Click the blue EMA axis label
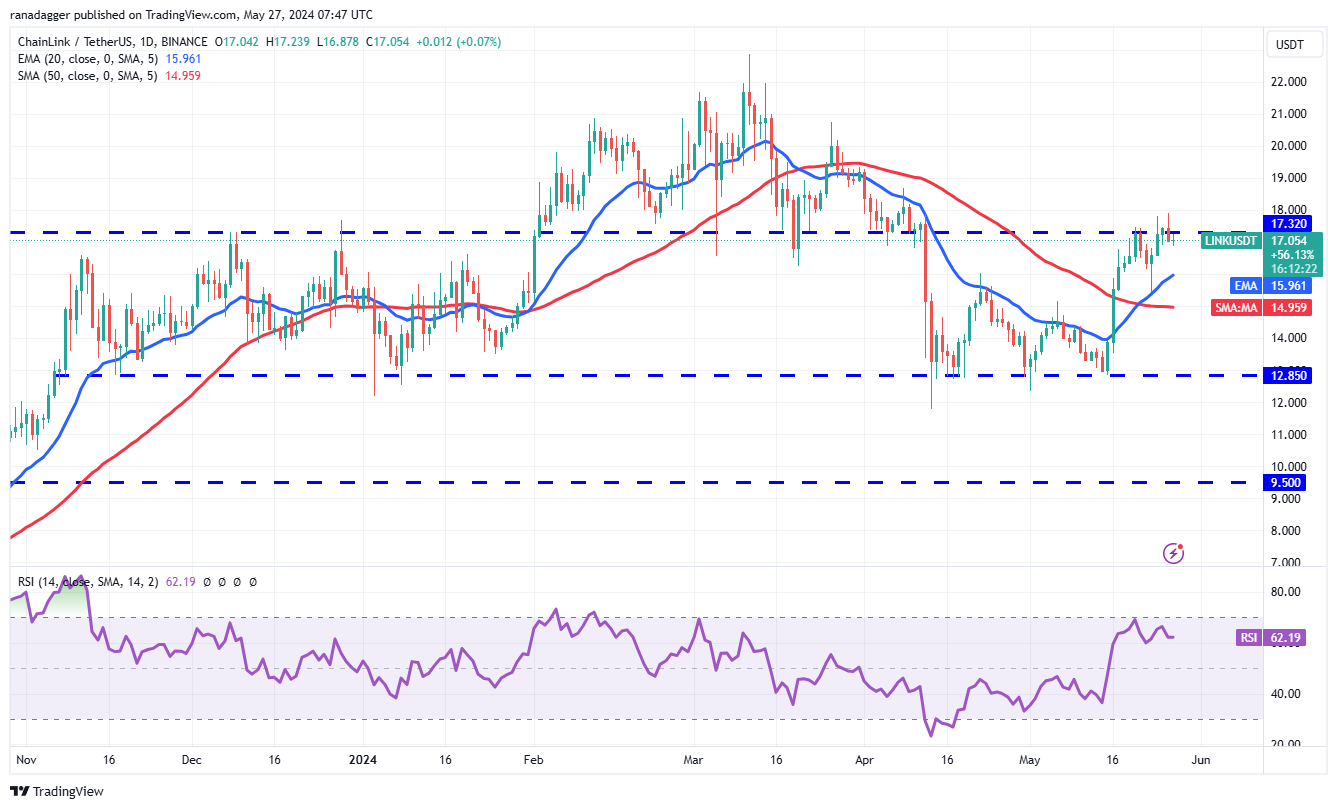 pyautogui.click(x=1244, y=285)
